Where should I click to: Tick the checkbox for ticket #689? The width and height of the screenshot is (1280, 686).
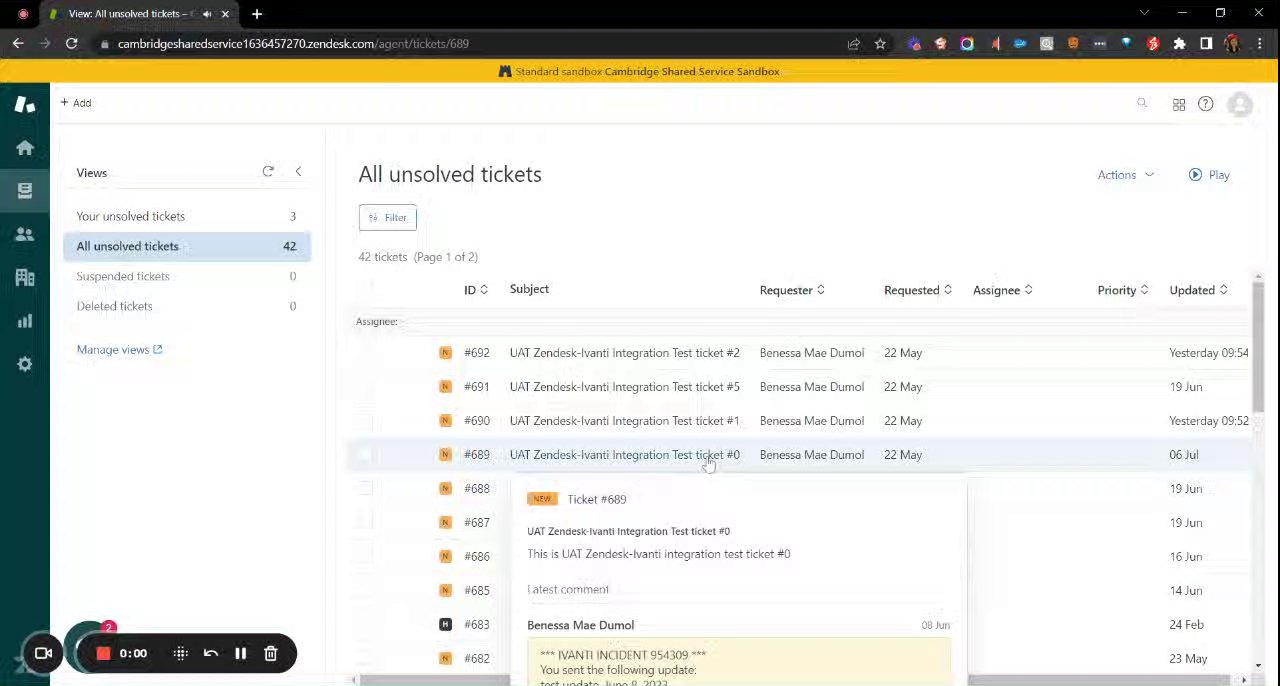[365, 455]
